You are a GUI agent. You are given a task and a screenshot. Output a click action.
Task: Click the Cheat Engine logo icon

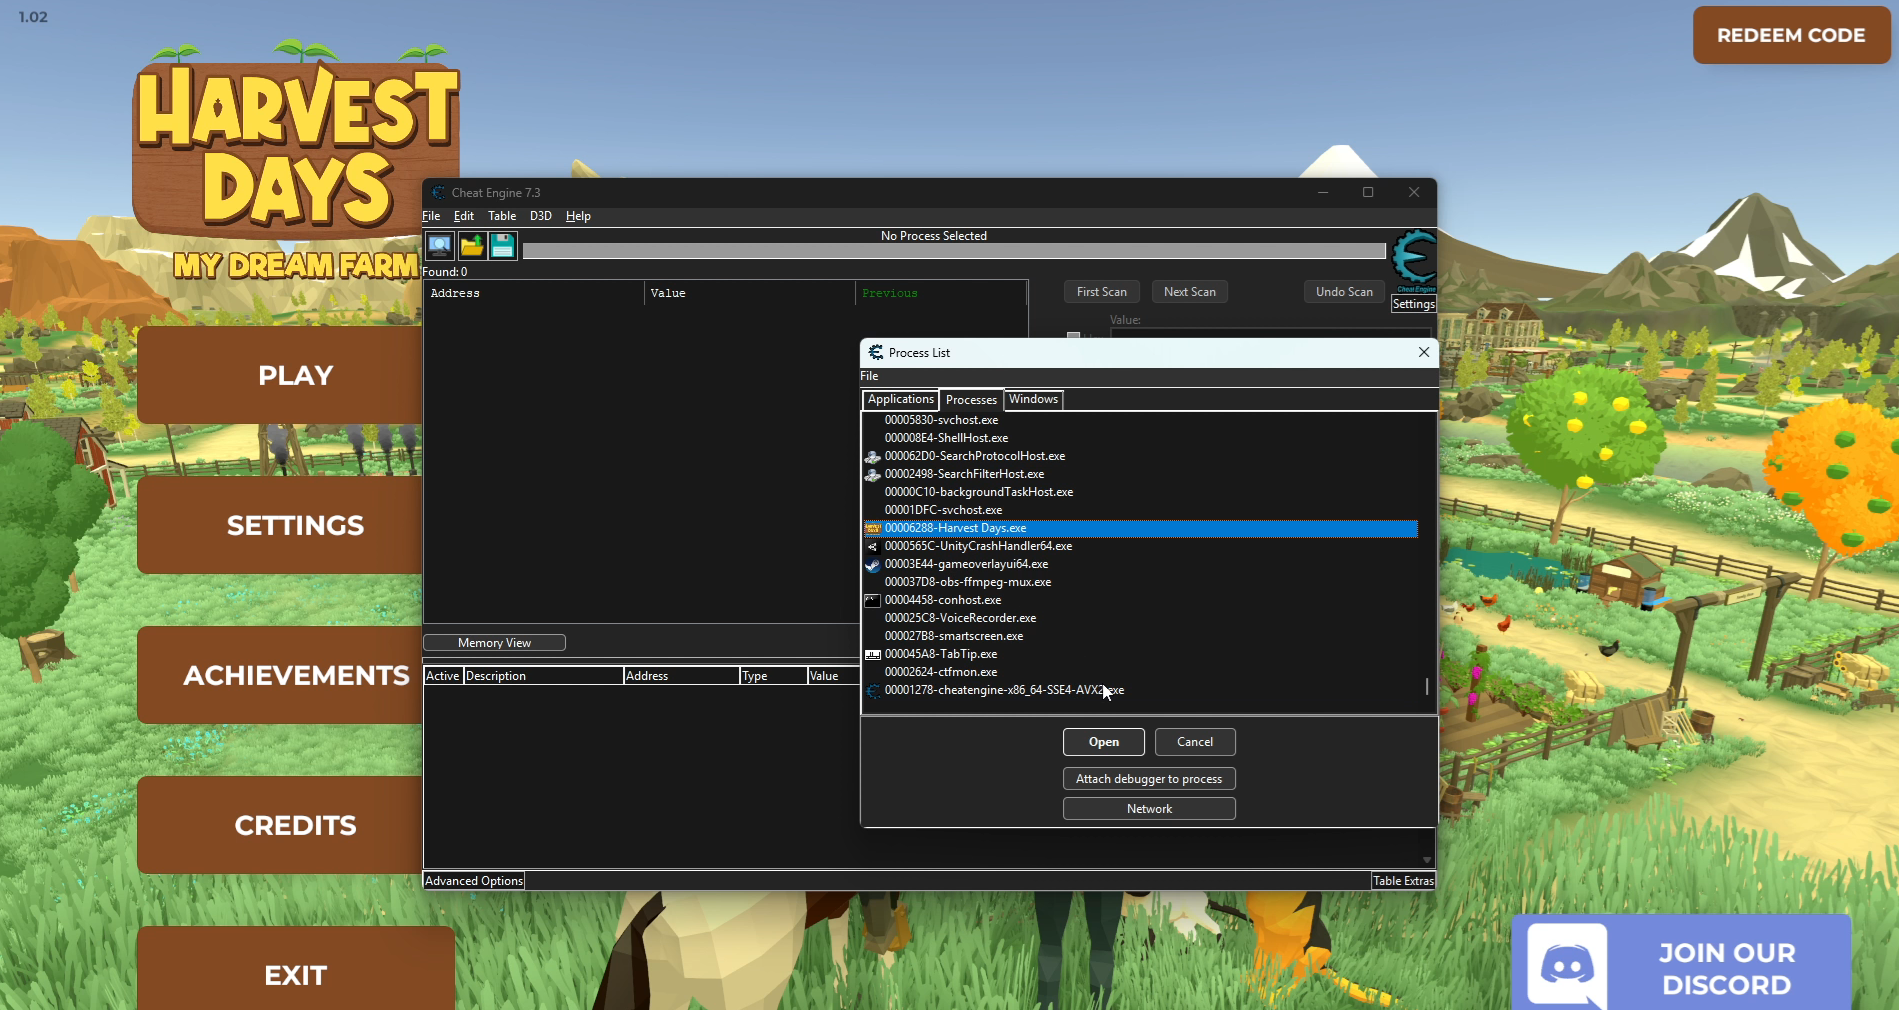[x=1414, y=260]
